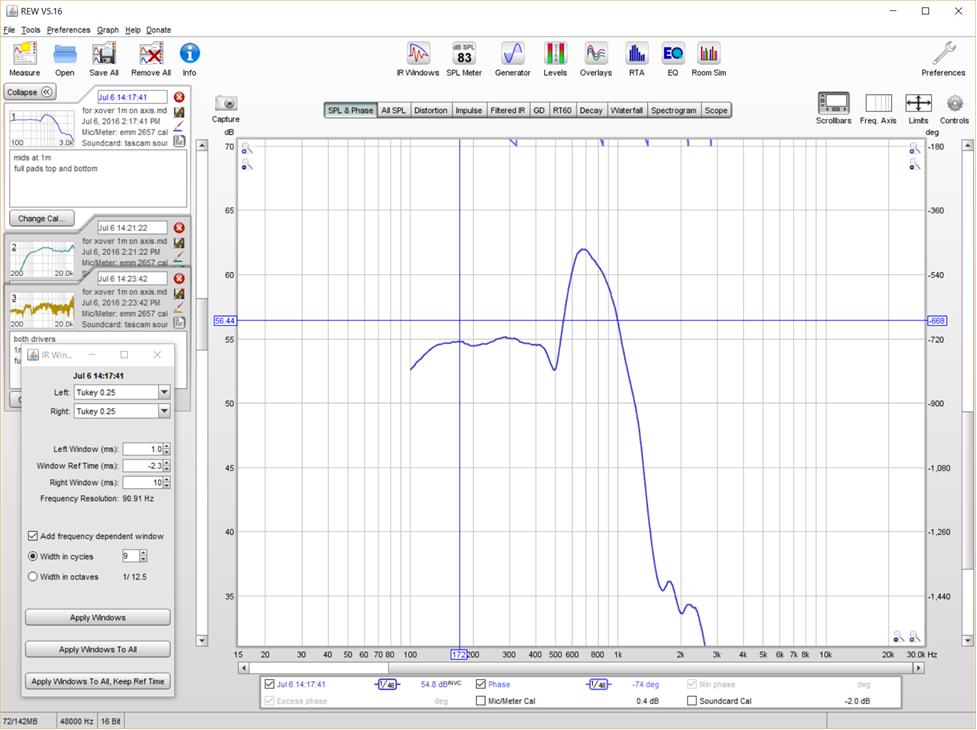Select Width in octaves radio button
977x730 pixels.
(33, 577)
